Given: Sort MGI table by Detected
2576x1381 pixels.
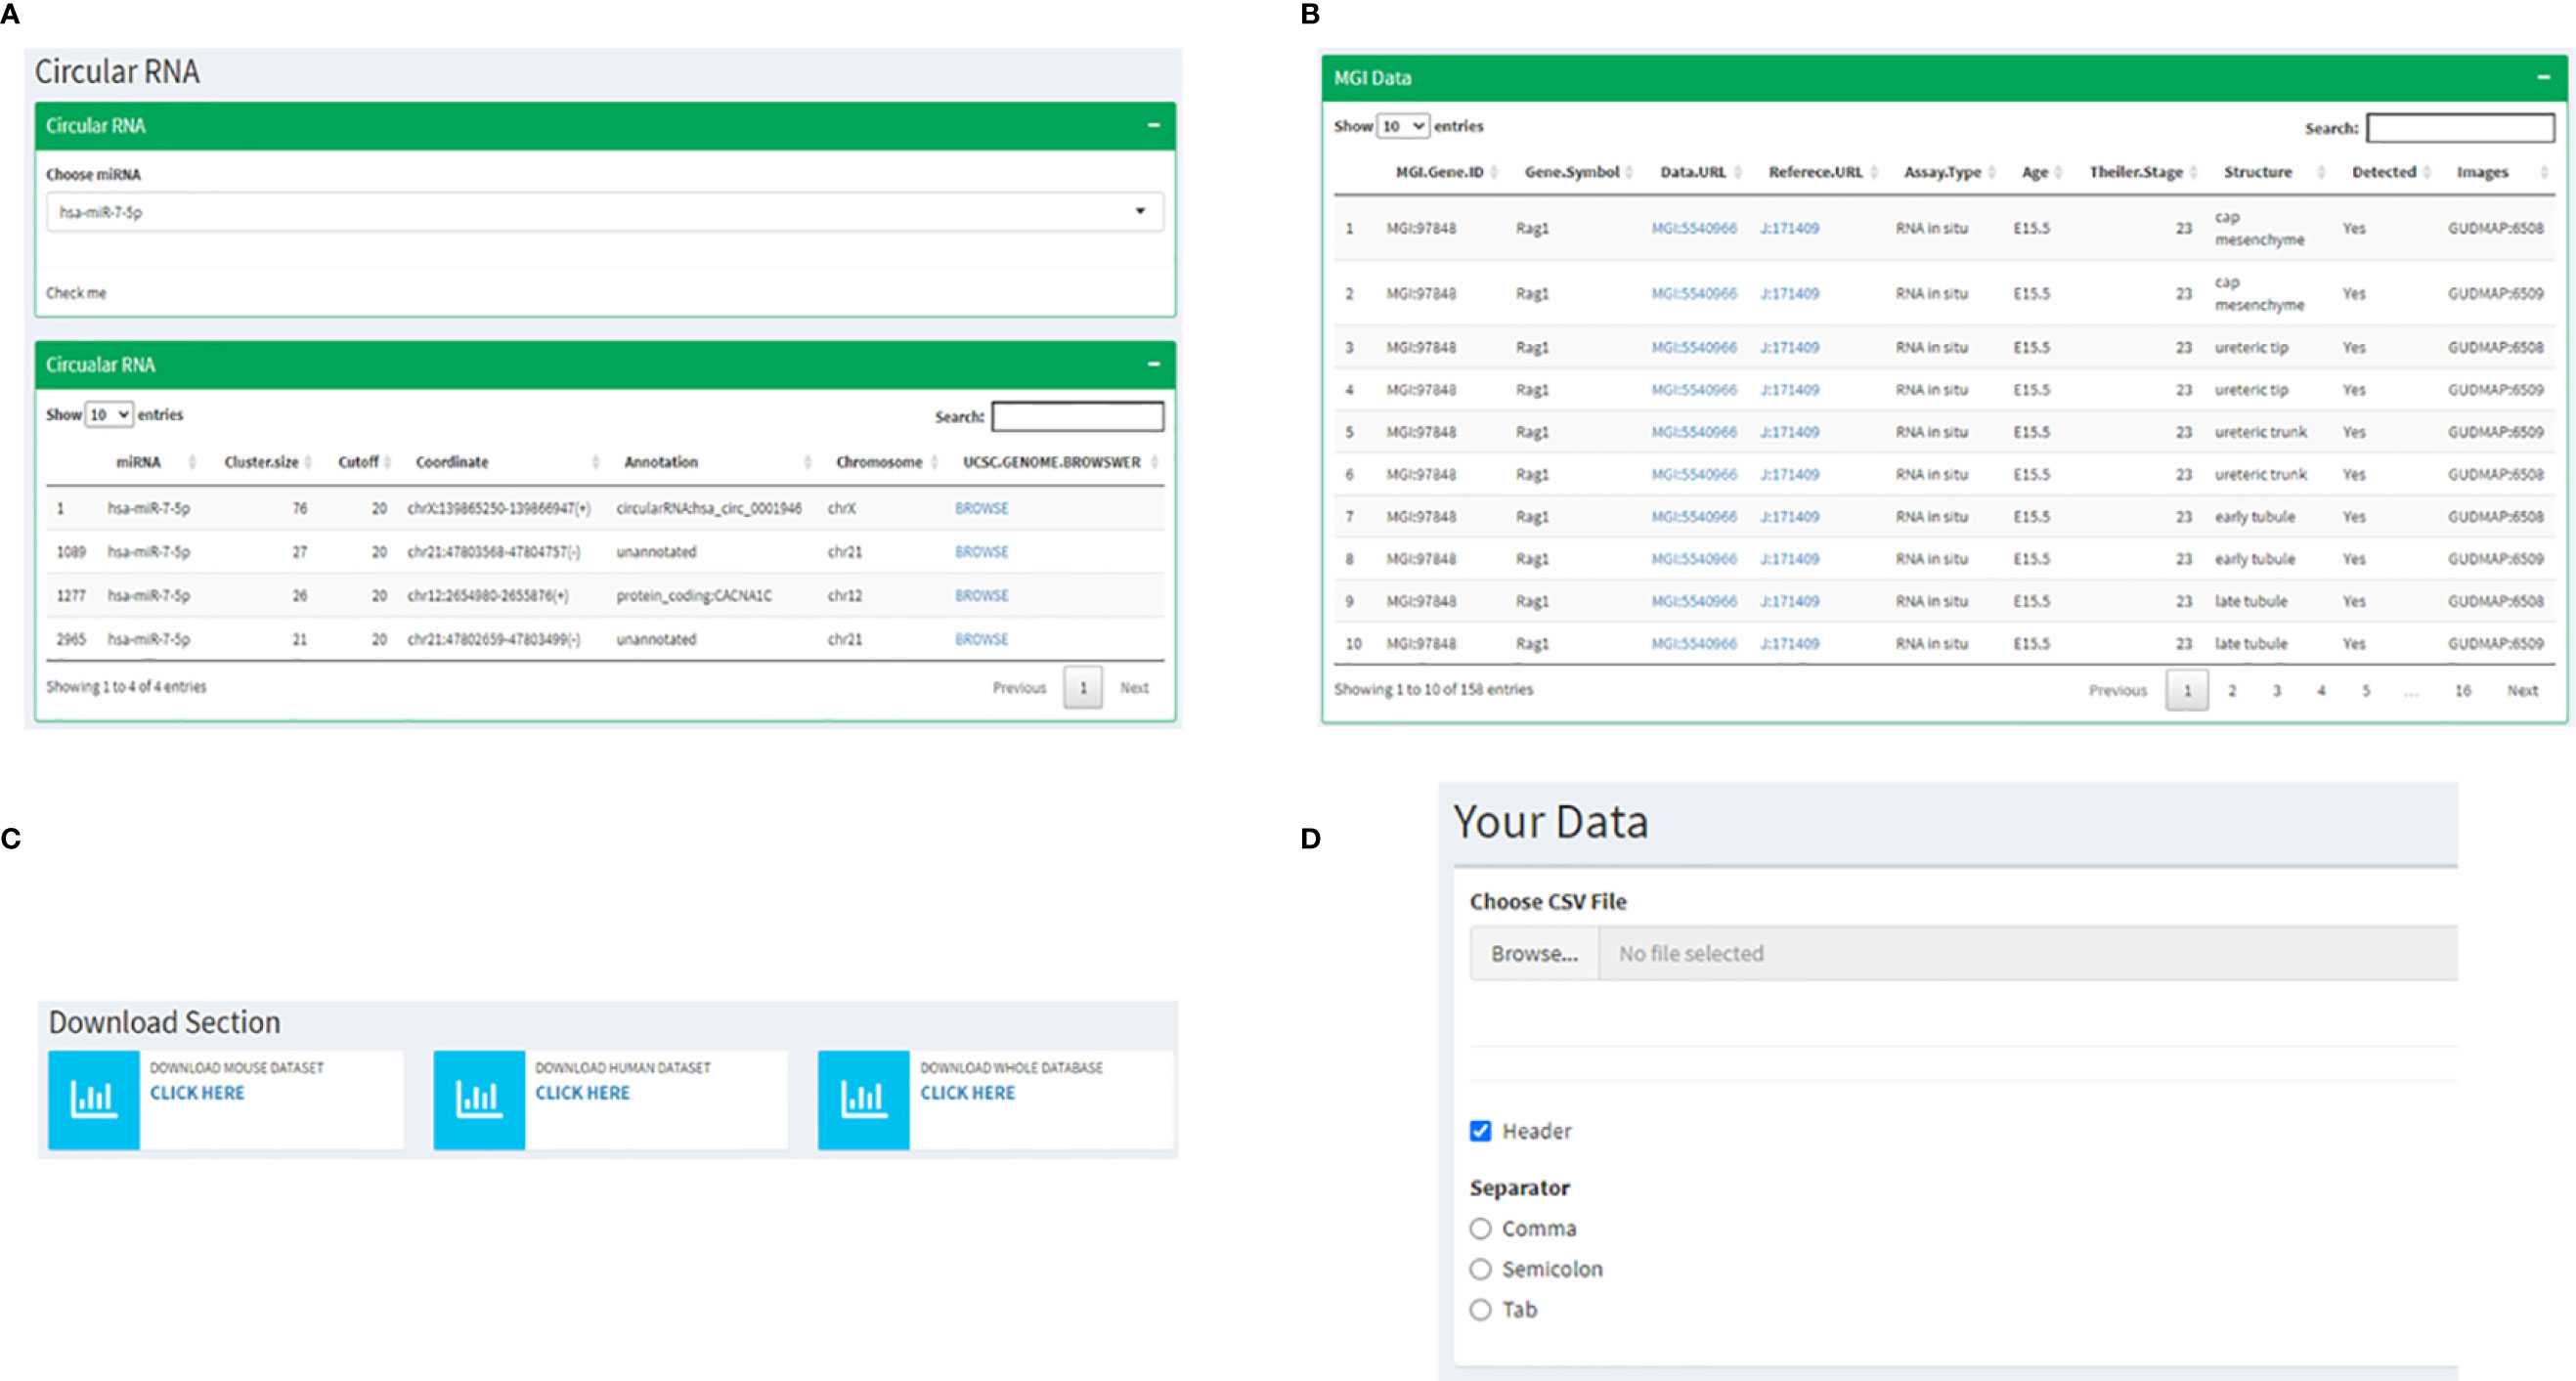Looking at the screenshot, I should (2383, 172).
